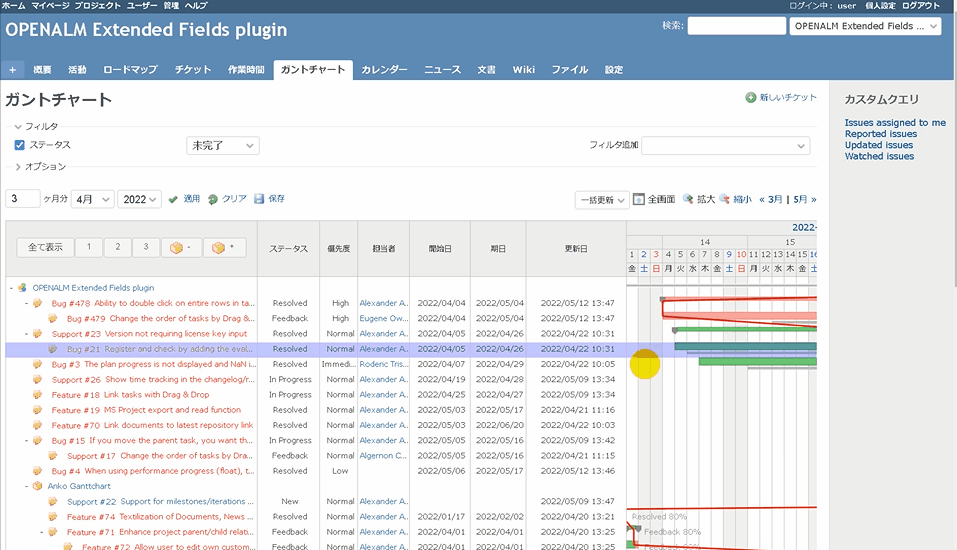
Task: Click the expand package icon with plus
Action: pyautogui.click(x=225, y=248)
